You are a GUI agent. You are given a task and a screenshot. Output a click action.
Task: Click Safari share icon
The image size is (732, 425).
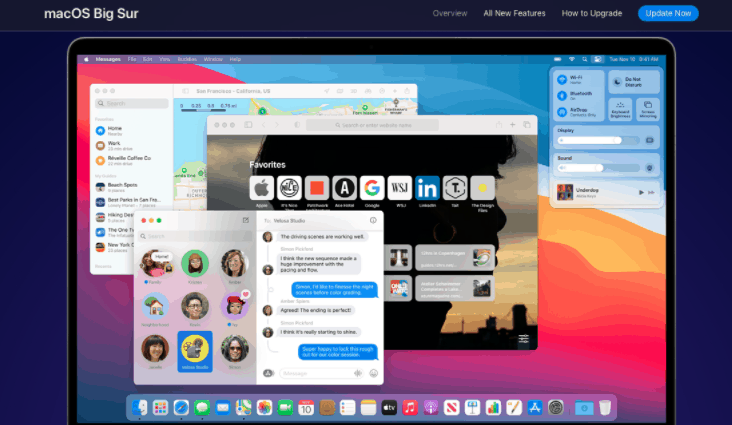coord(499,125)
